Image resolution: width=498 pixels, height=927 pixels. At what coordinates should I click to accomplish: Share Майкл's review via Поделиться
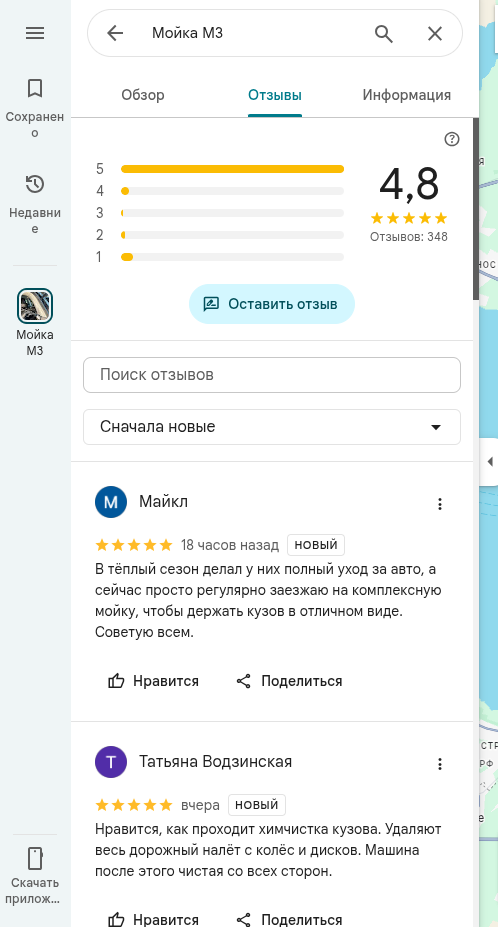point(289,681)
